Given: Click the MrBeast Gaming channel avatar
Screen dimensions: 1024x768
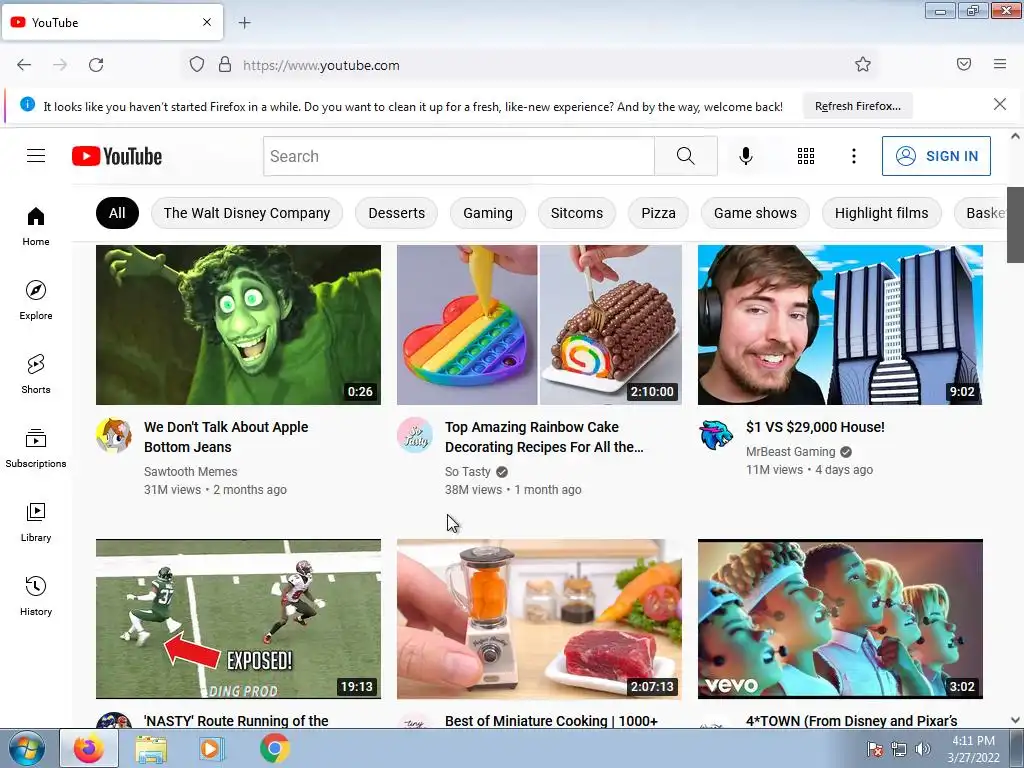Looking at the screenshot, I should (x=716, y=435).
